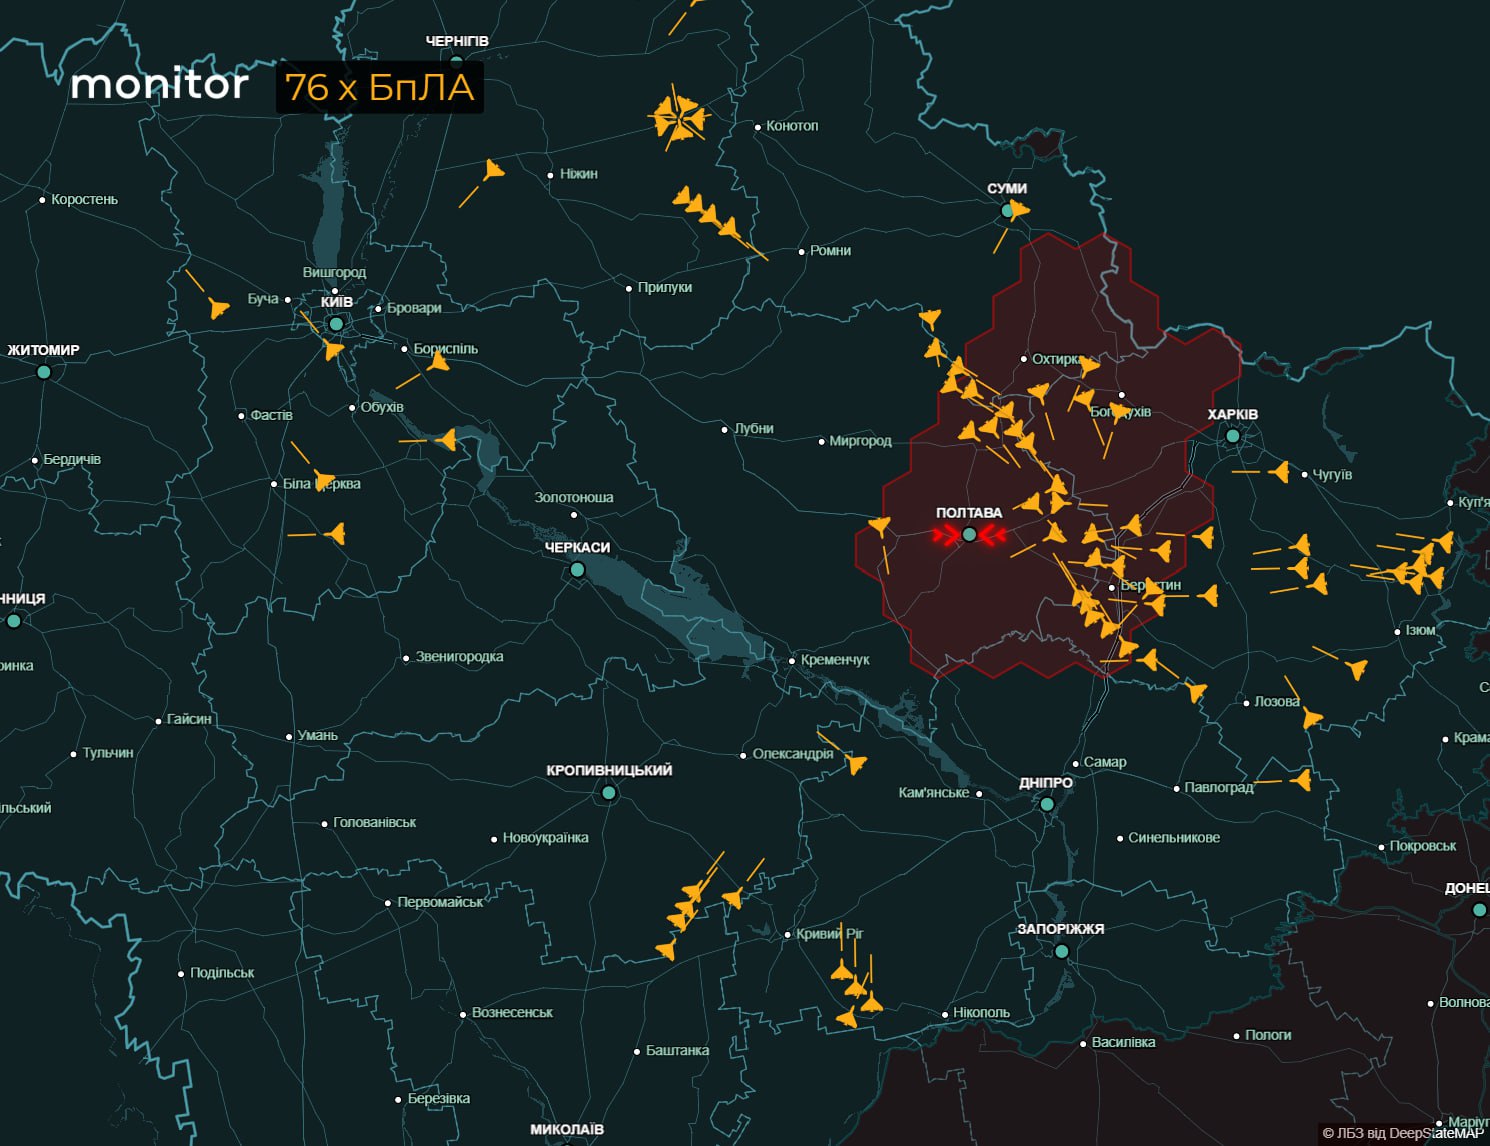Open the 76 x БпЛА counter badge
1490x1146 pixels.
[380, 88]
